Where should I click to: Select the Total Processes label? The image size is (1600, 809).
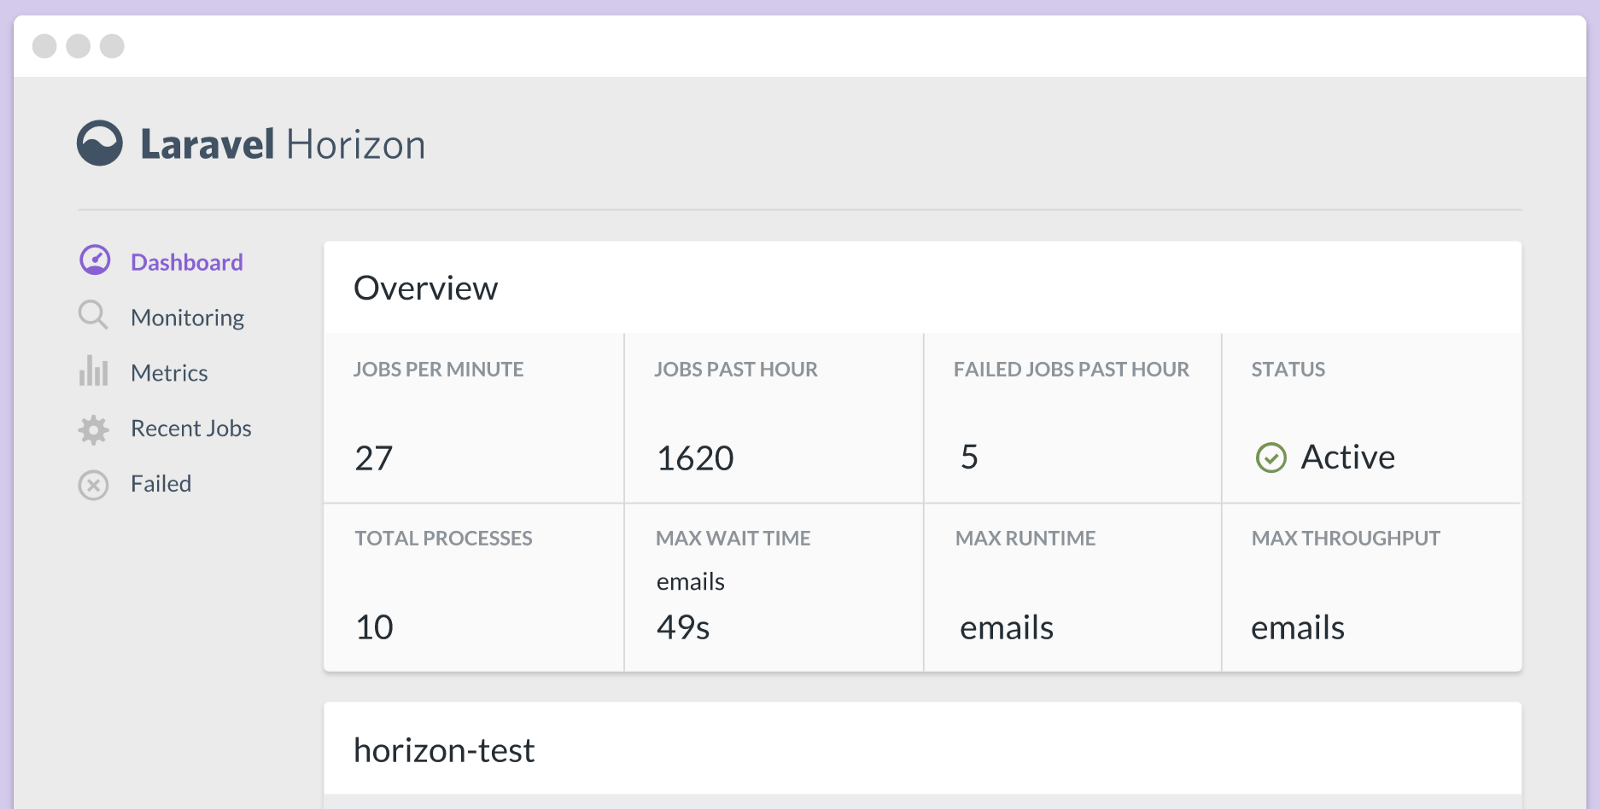[443, 538]
